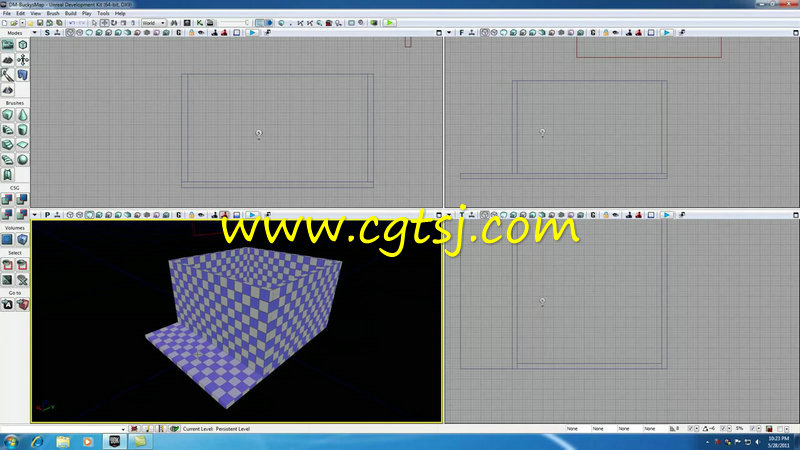This screenshot has width=800, height=450.
Task: Open the Tools menu
Action: click(x=103, y=13)
